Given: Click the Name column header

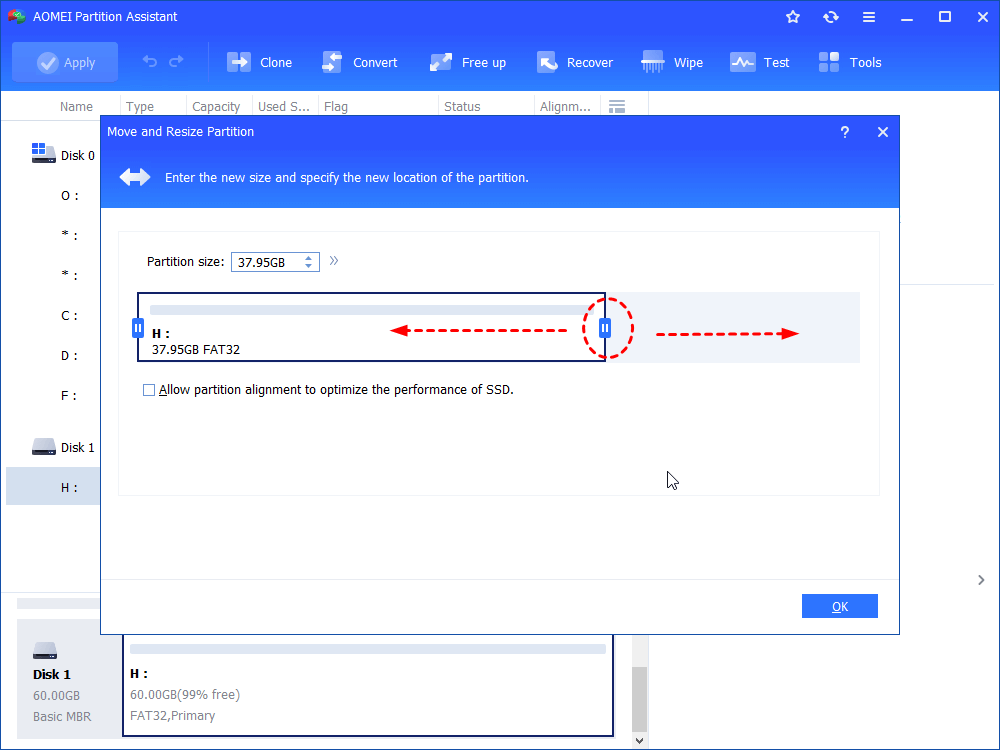Looking at the screenshot, I should (76, 107).
